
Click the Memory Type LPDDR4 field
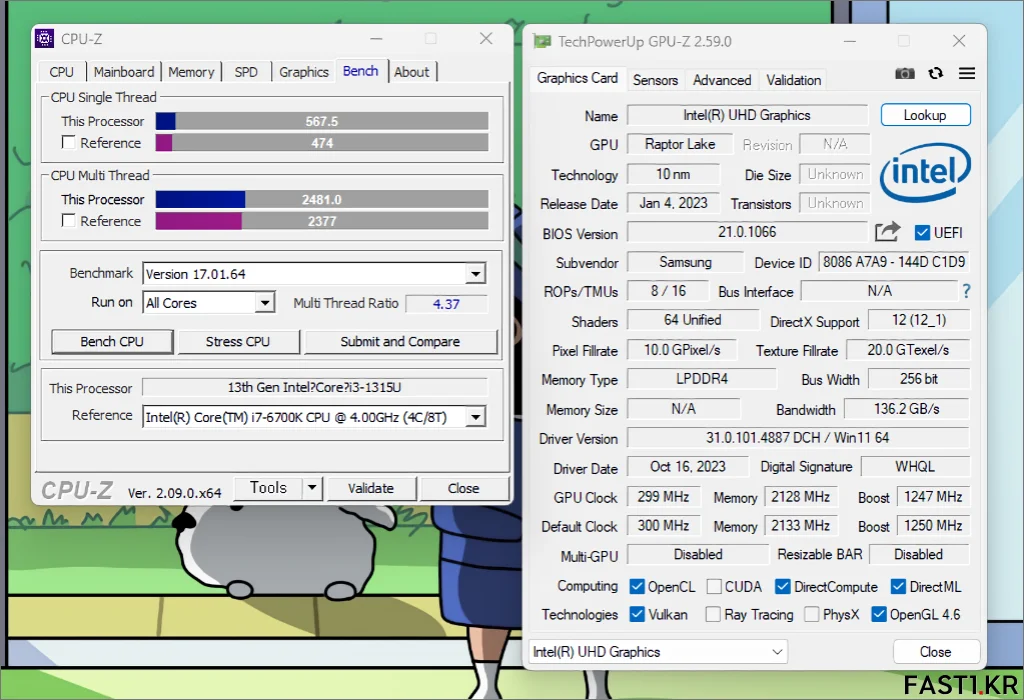(x=702, y=379)
